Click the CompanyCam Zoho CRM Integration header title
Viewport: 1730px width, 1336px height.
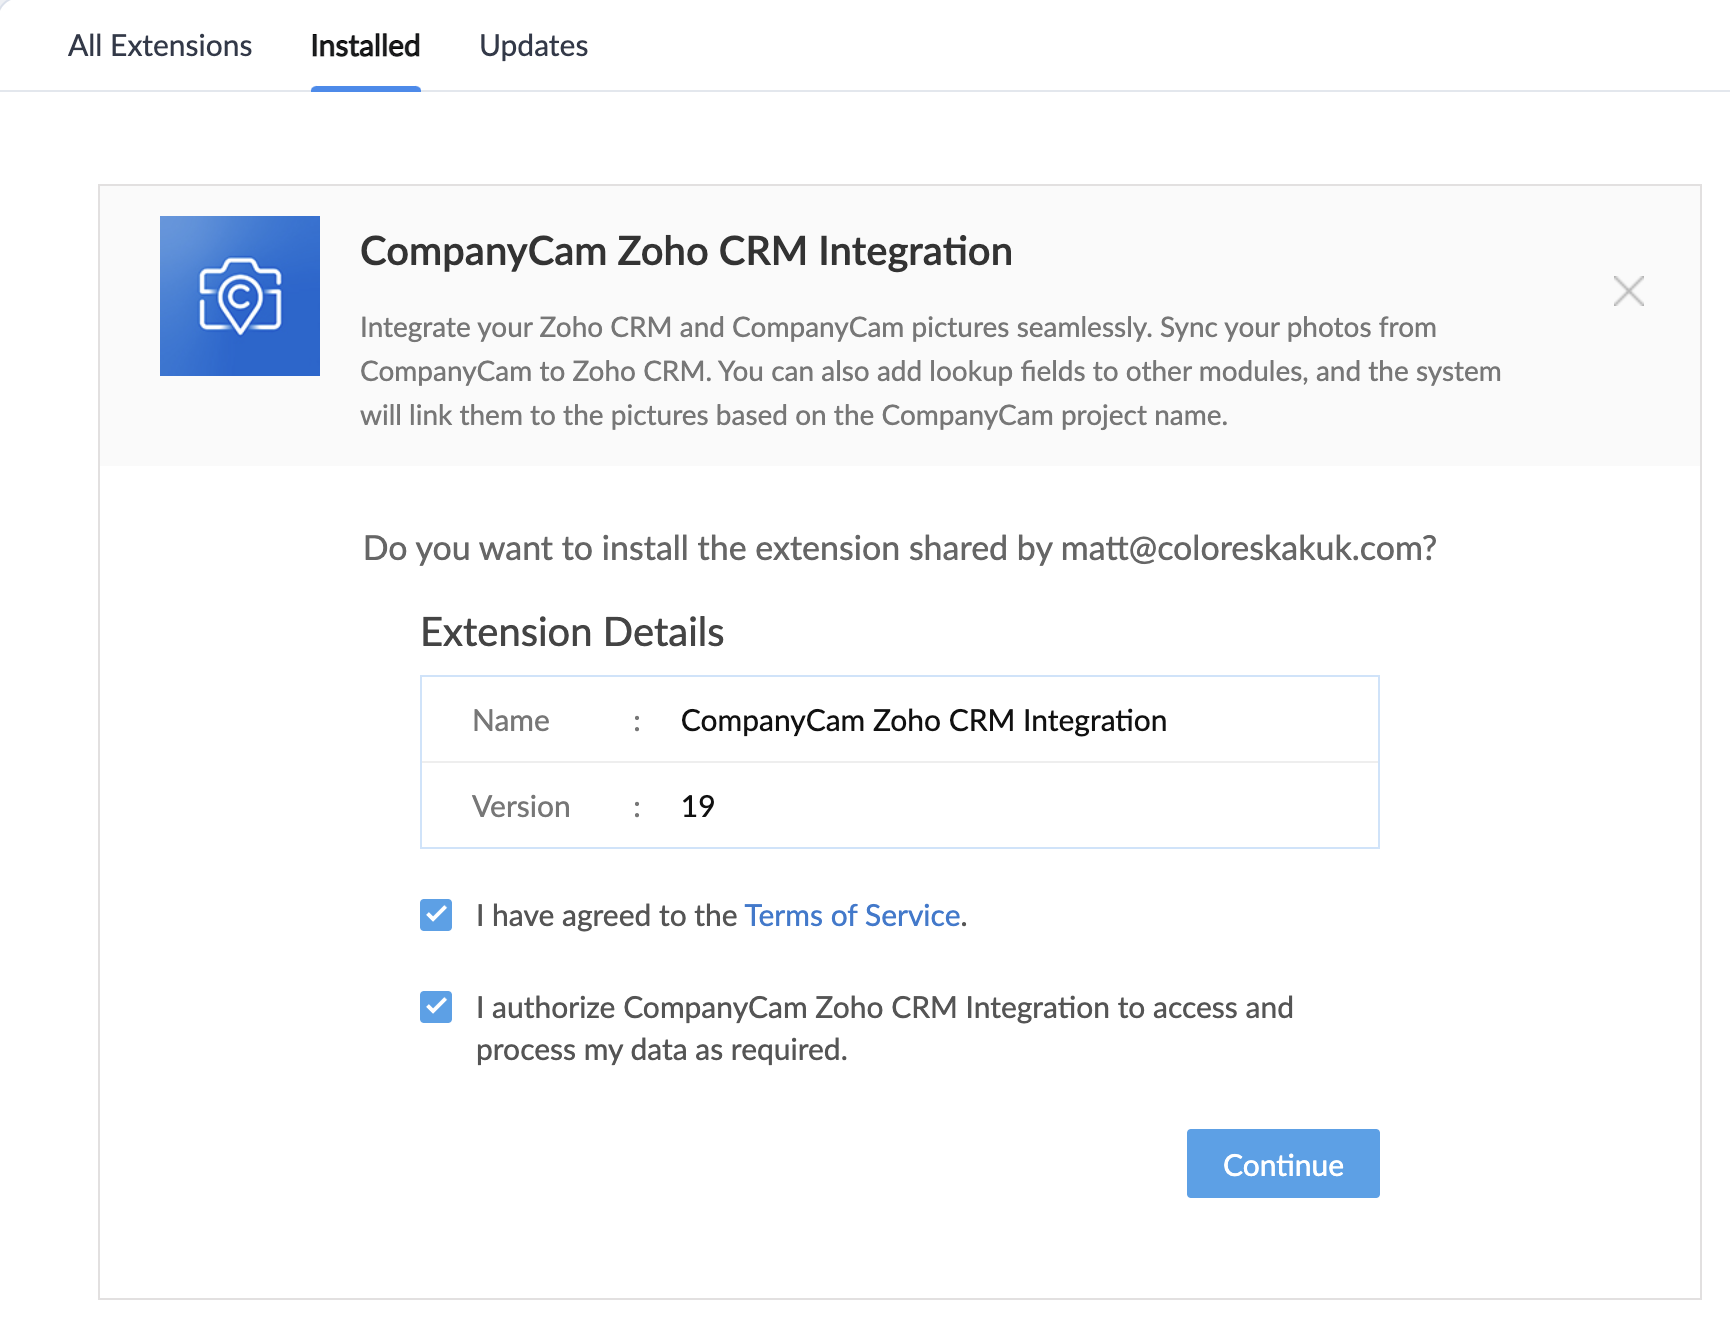pyautogui.click(x=686, y=252)
